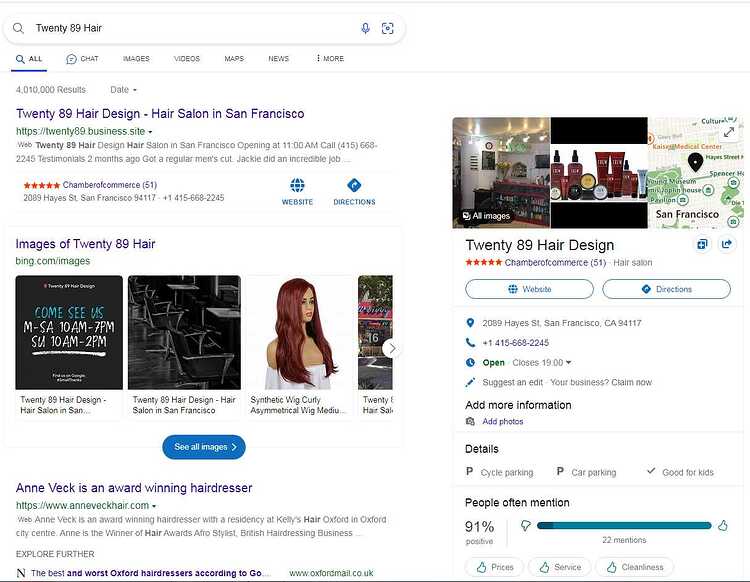The width and height of the screenshot is (750, 582).
Task: Open the San Francisco map thumbnail
Action: click(695, 173)
